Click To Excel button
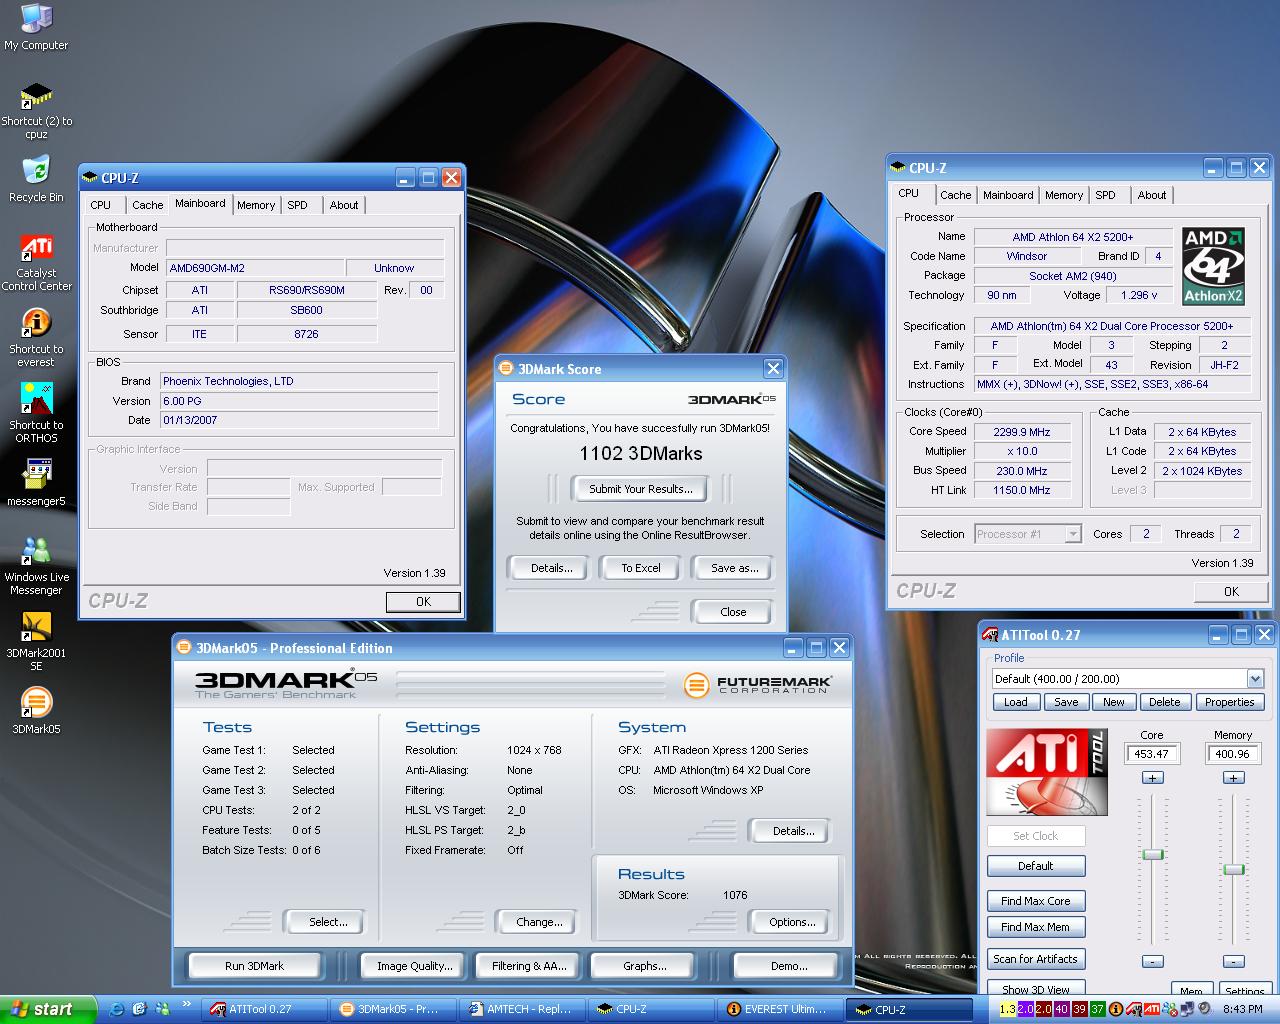 coord(641,568)
